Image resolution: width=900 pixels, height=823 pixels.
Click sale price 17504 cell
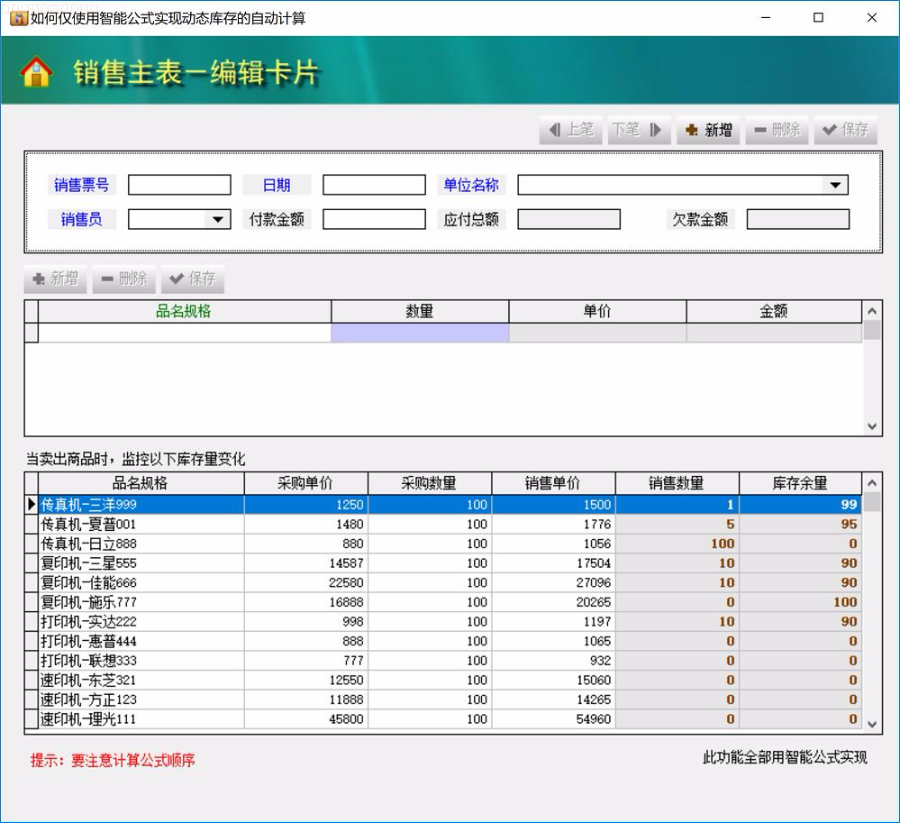point(553,563)
